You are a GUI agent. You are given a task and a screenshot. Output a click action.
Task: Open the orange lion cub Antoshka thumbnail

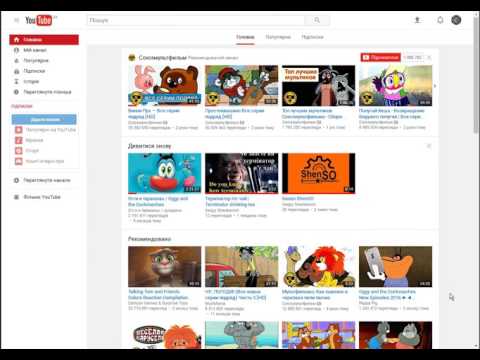click(x=165, y=335)
